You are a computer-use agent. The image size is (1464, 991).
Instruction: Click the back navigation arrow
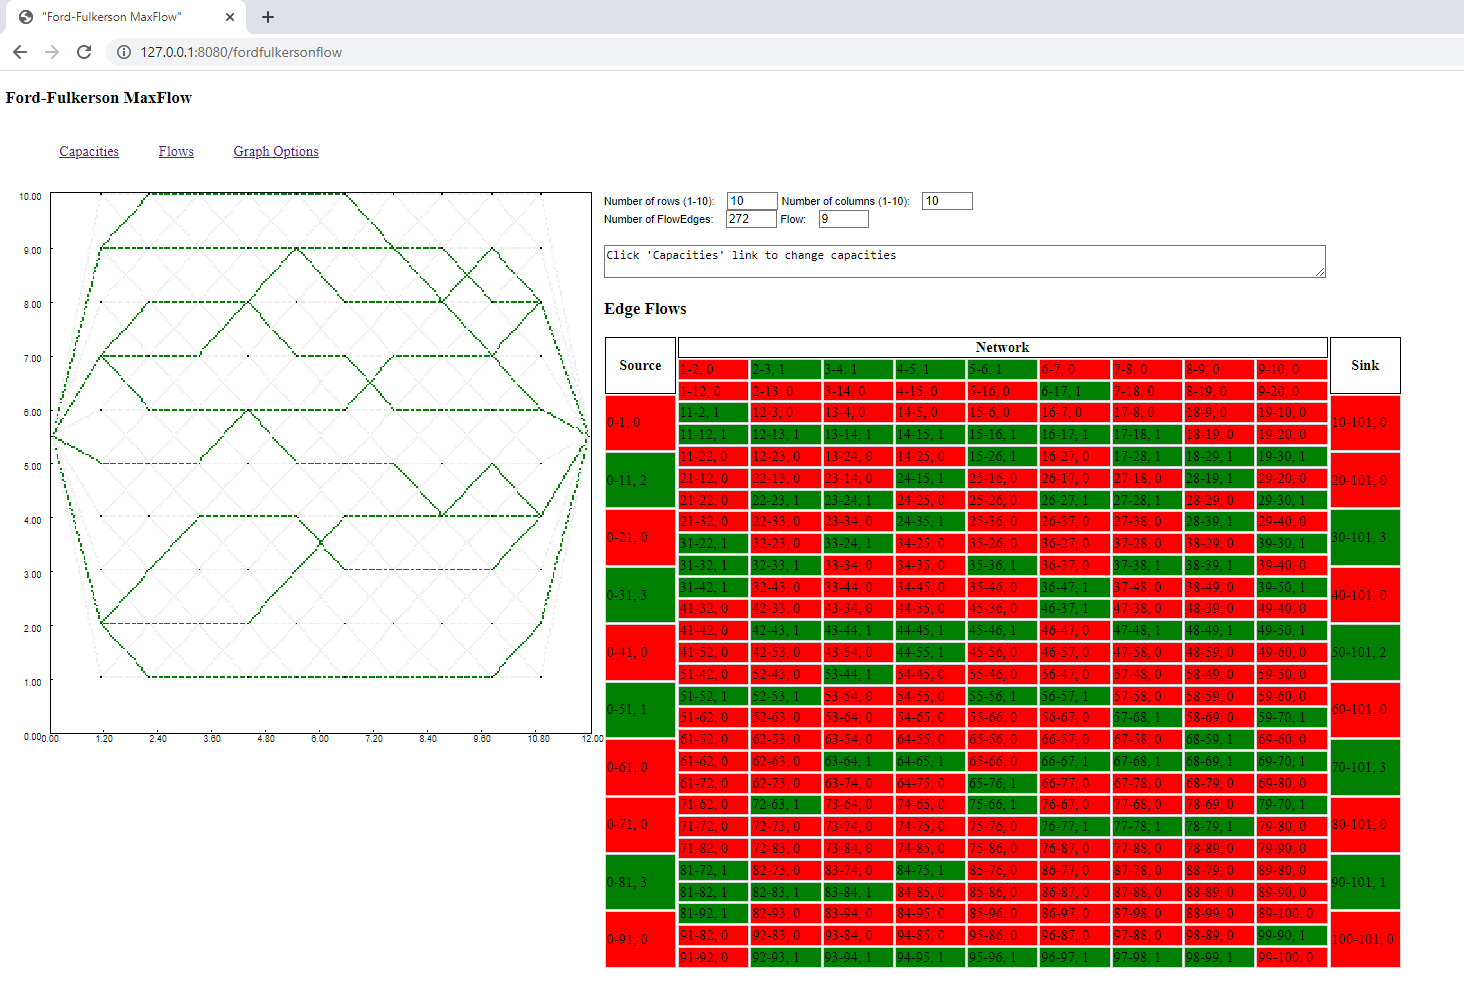pos(20,52)
